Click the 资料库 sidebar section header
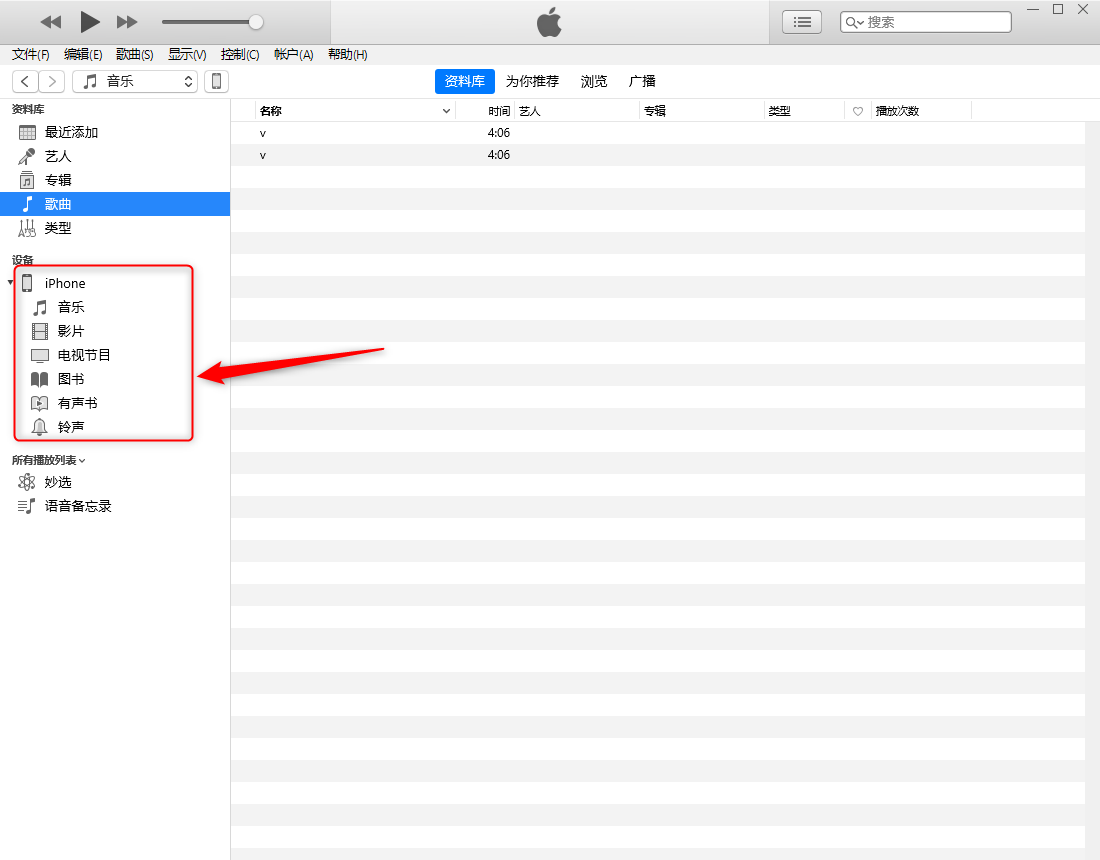 tap(28, 109)
